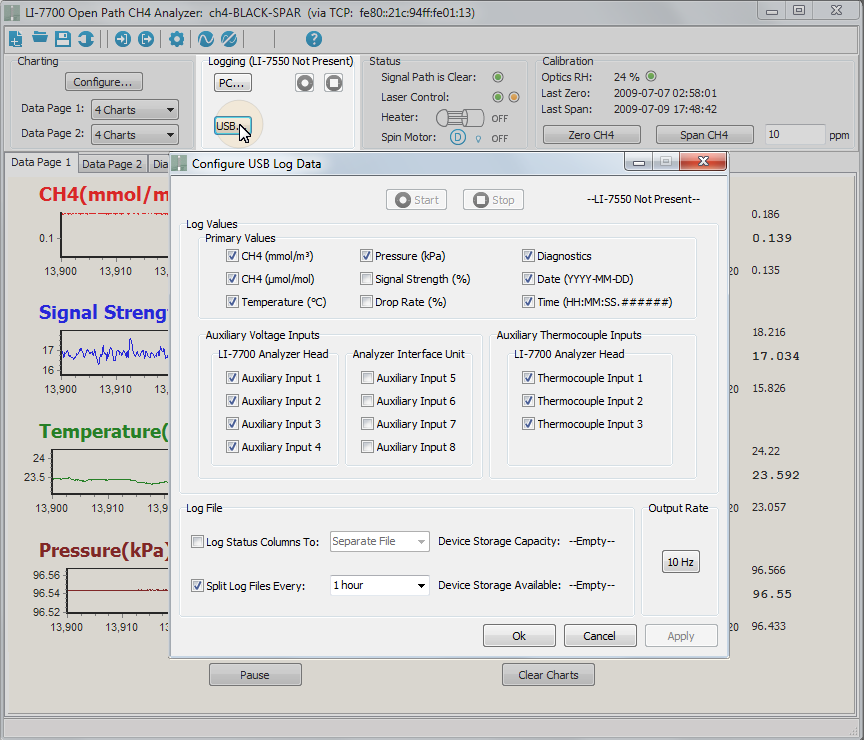
Task: Click the Zero CH4 button
Action: click(591, 135)
